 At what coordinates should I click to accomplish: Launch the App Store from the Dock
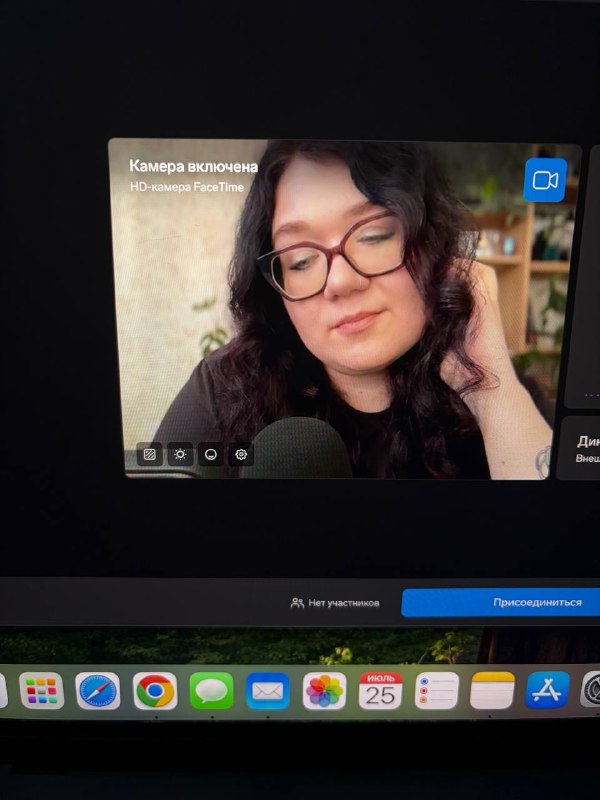[x=547, y=691]
